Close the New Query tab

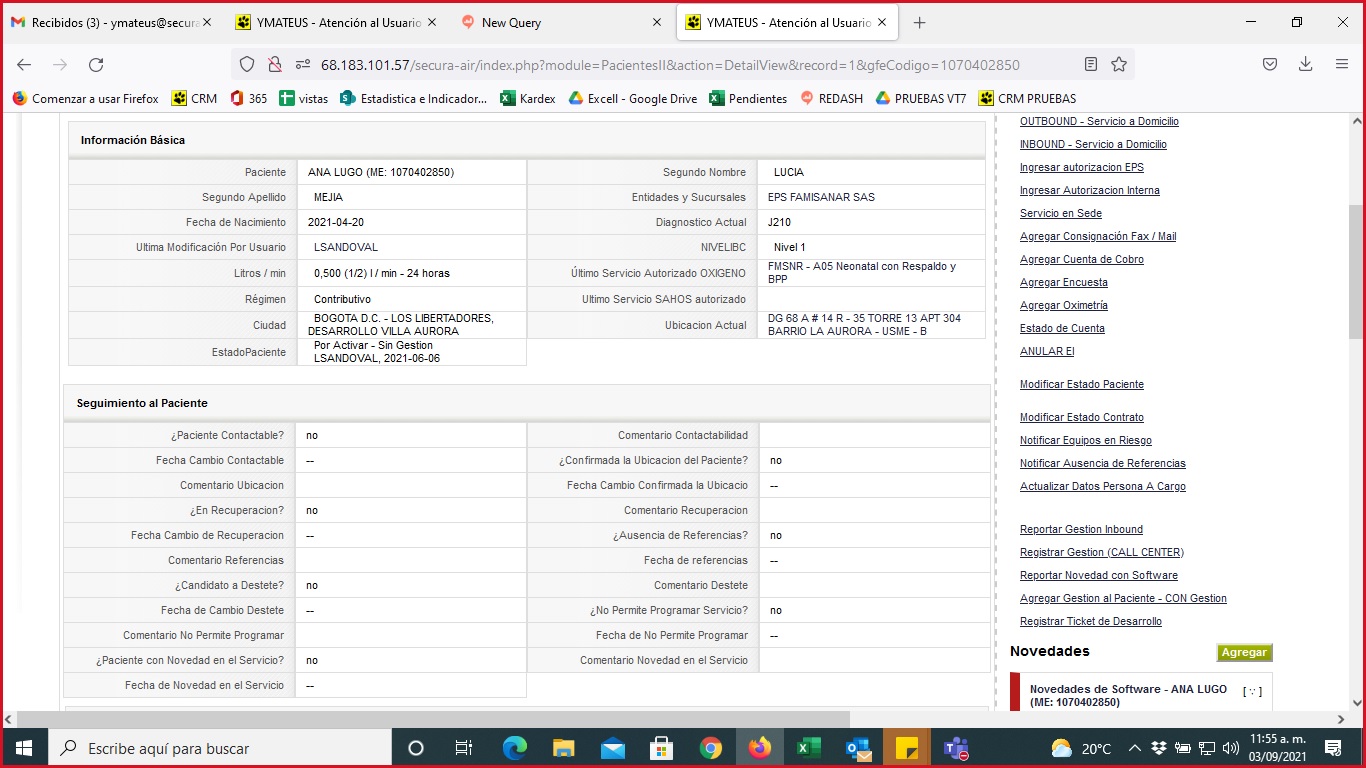[657, 23]
